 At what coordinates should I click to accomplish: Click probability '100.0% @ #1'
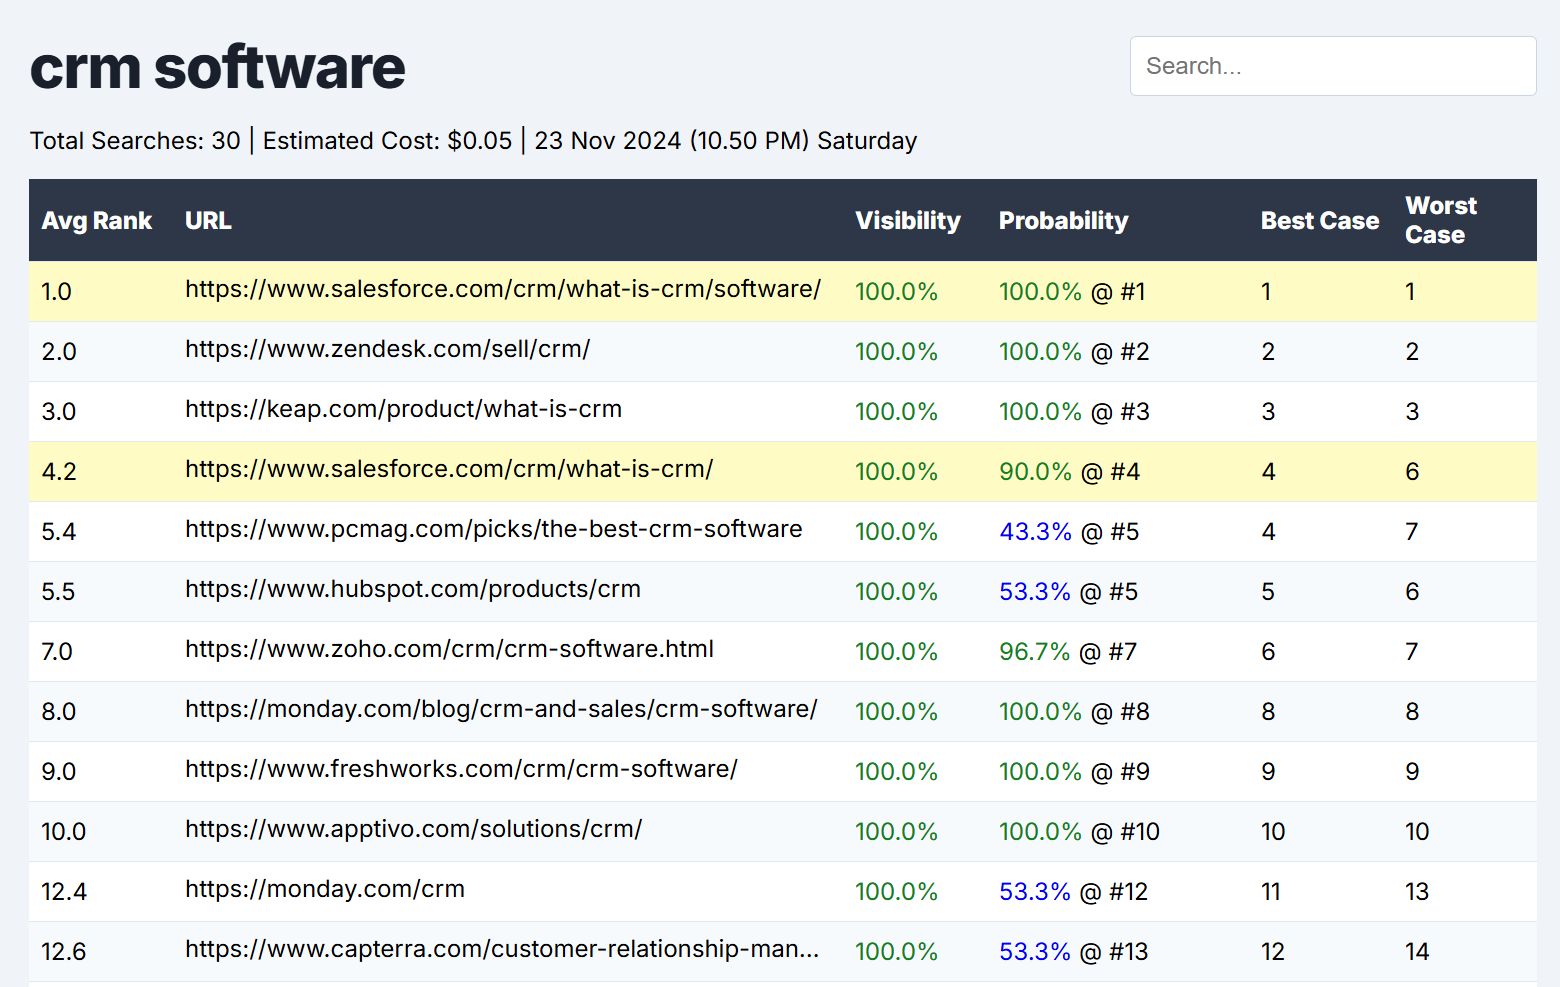(x=1072, y=292)
